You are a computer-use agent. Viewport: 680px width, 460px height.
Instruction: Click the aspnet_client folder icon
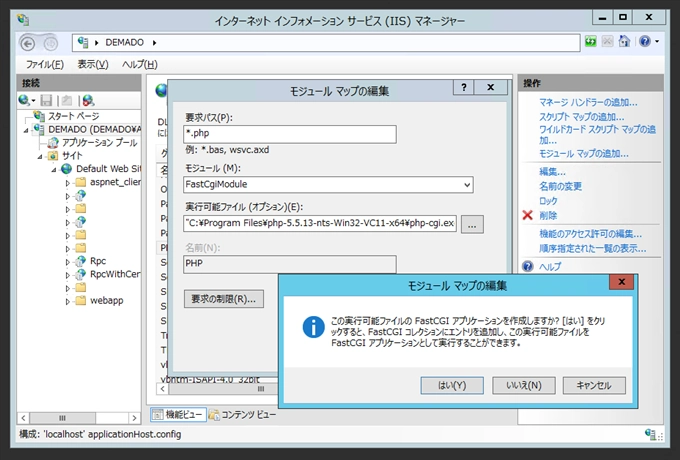(x=81, y=182)
